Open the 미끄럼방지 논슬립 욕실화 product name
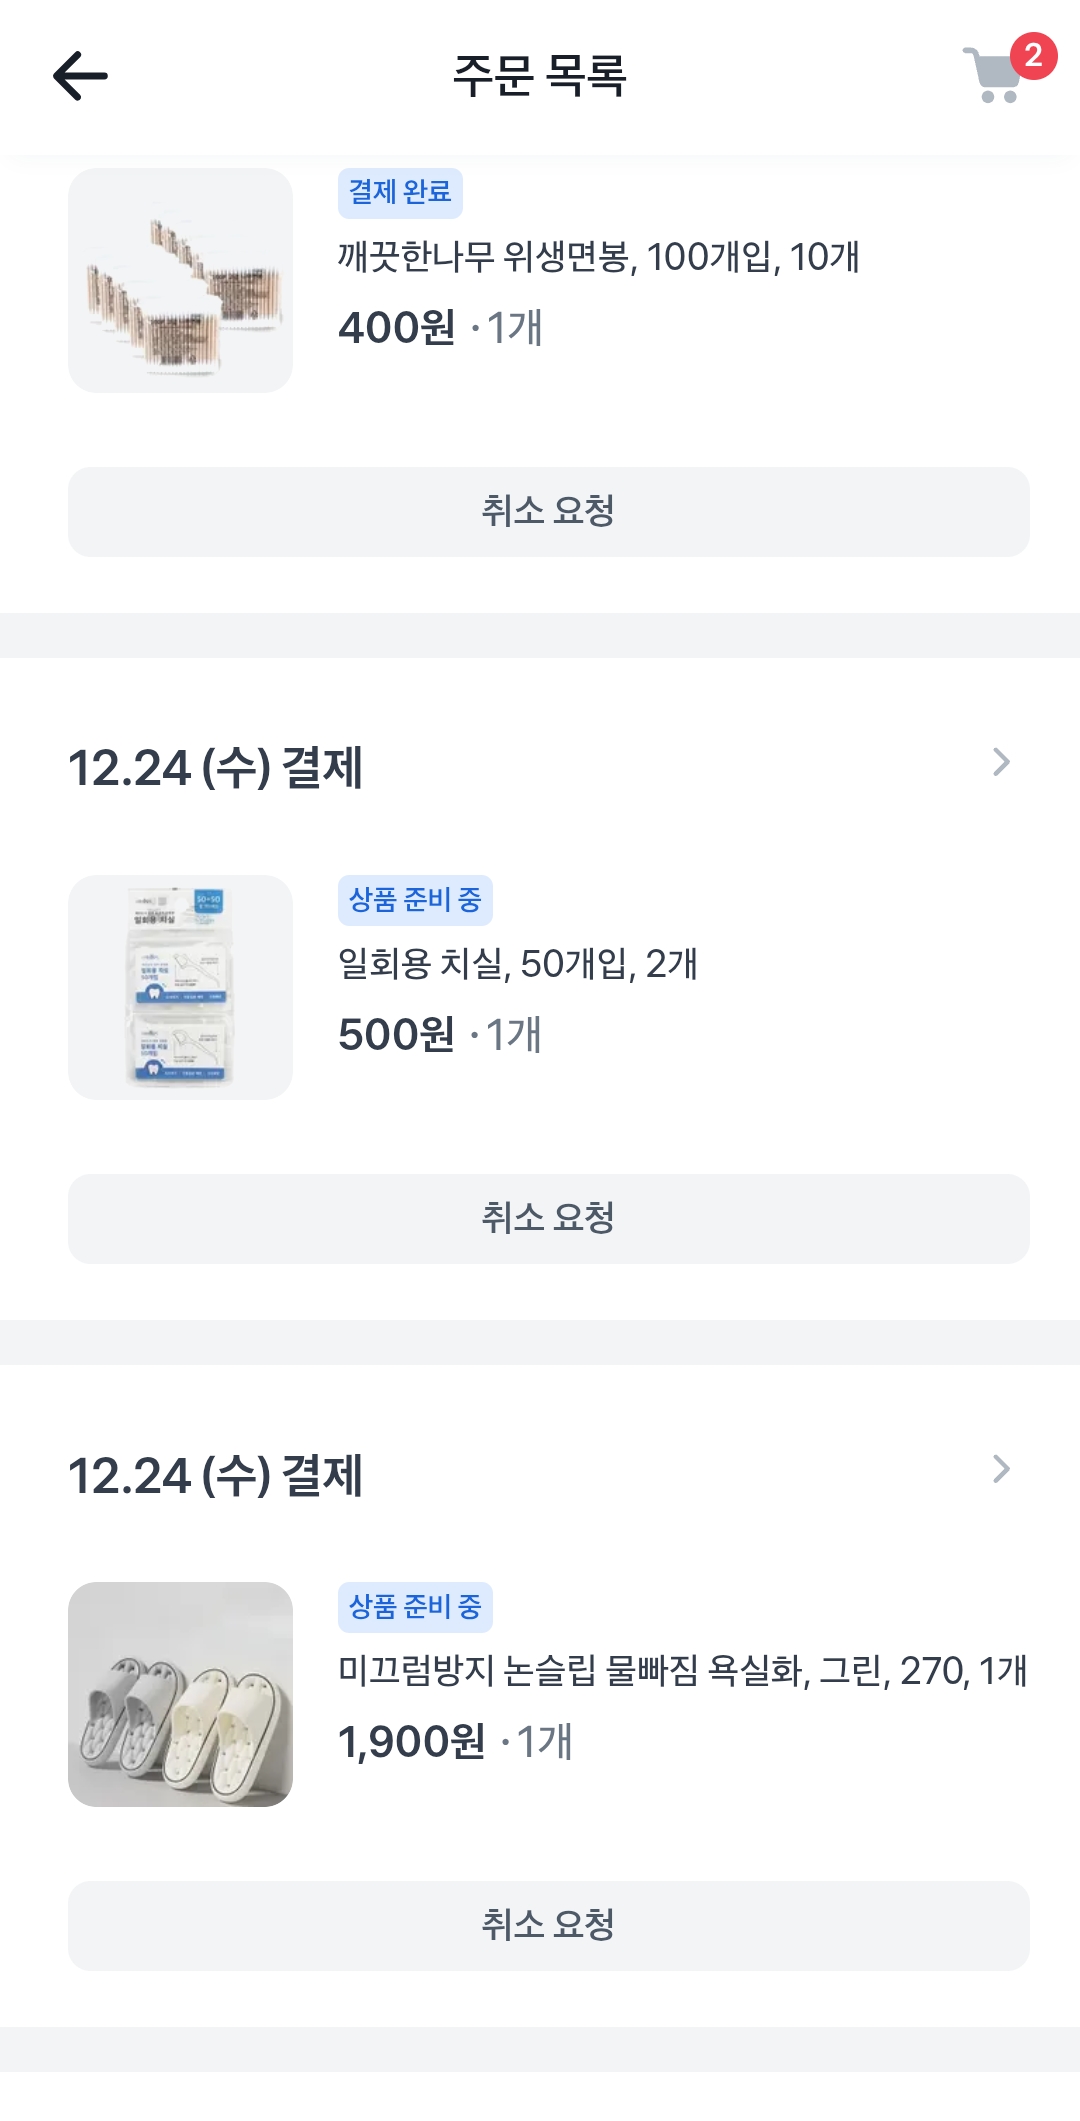 click(x=682, y=1671)
